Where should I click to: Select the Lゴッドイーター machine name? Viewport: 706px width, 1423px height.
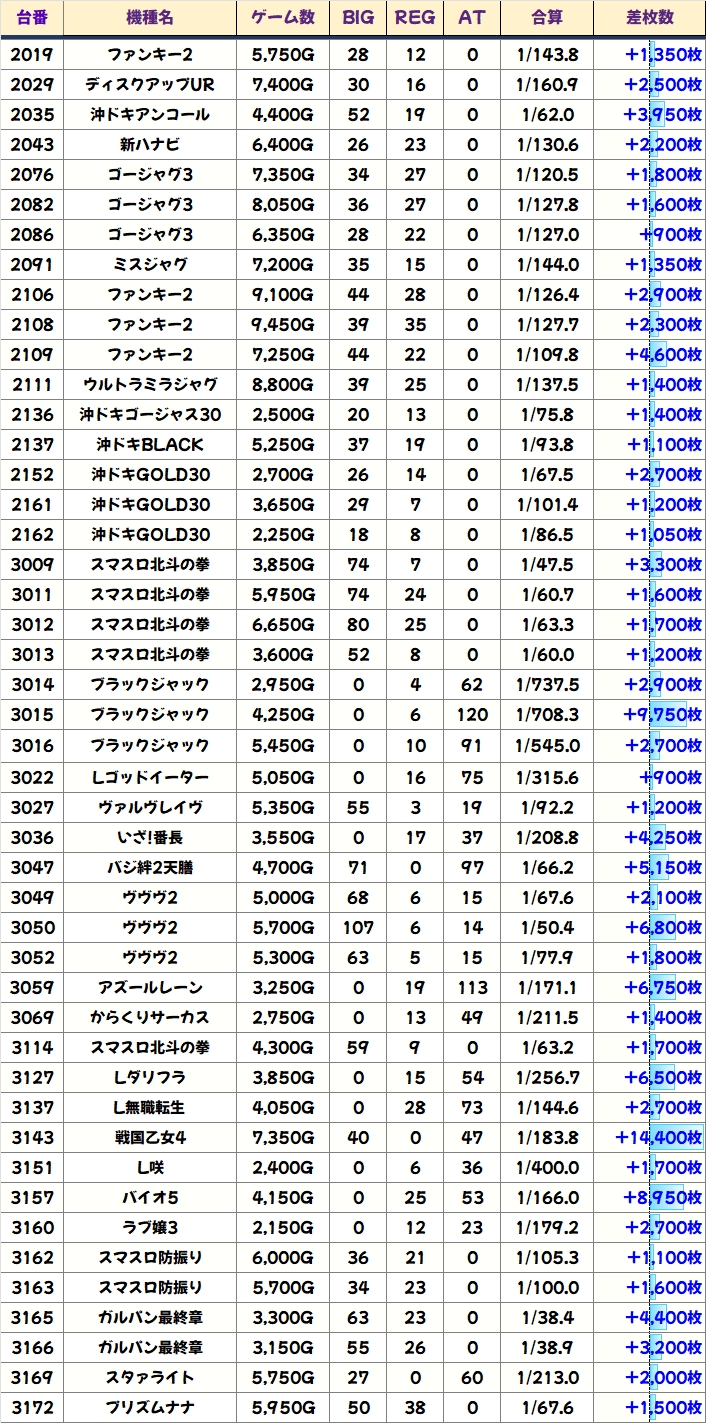[150, 777]
